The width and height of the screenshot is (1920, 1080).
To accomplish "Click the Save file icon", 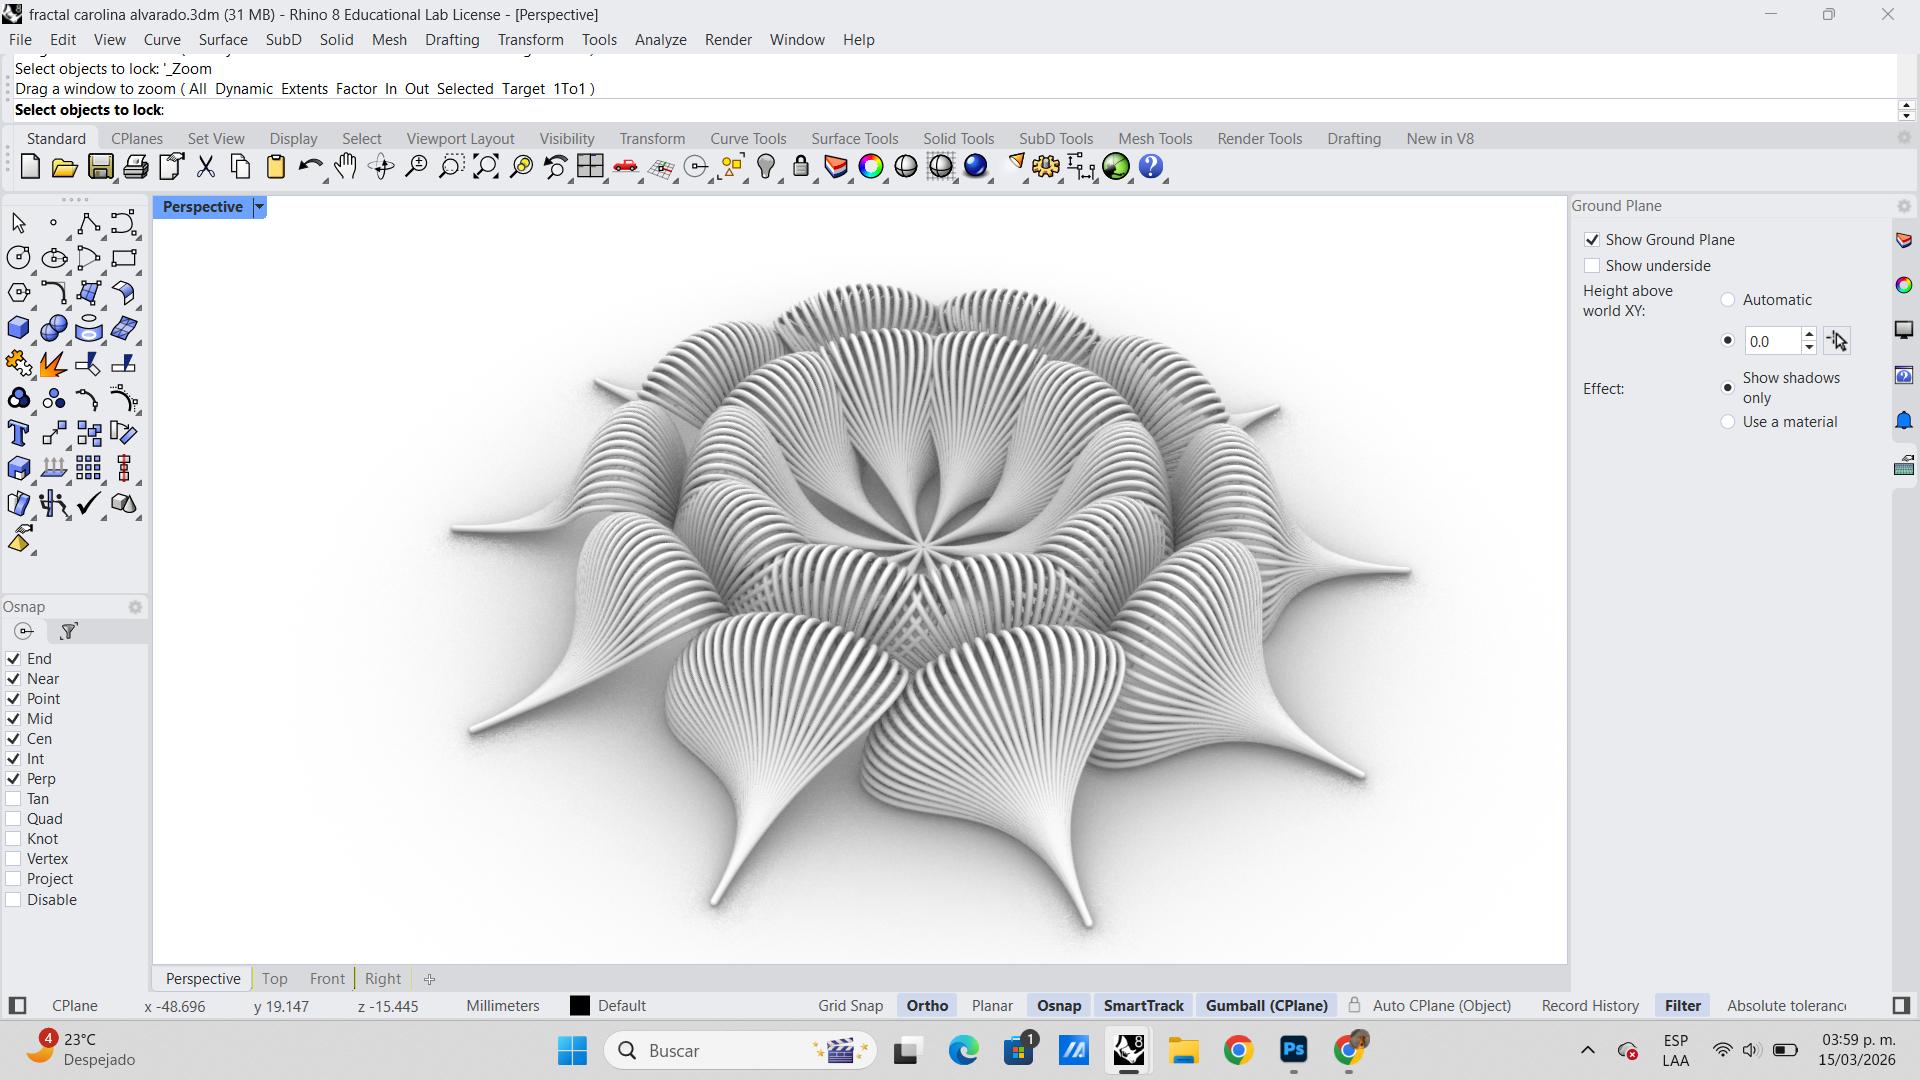I will click(100, 167).
